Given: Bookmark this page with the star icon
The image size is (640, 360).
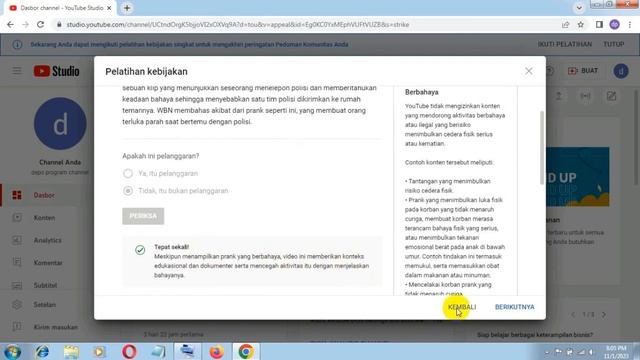Looking at the screenshot, I should tap(580, 24).
